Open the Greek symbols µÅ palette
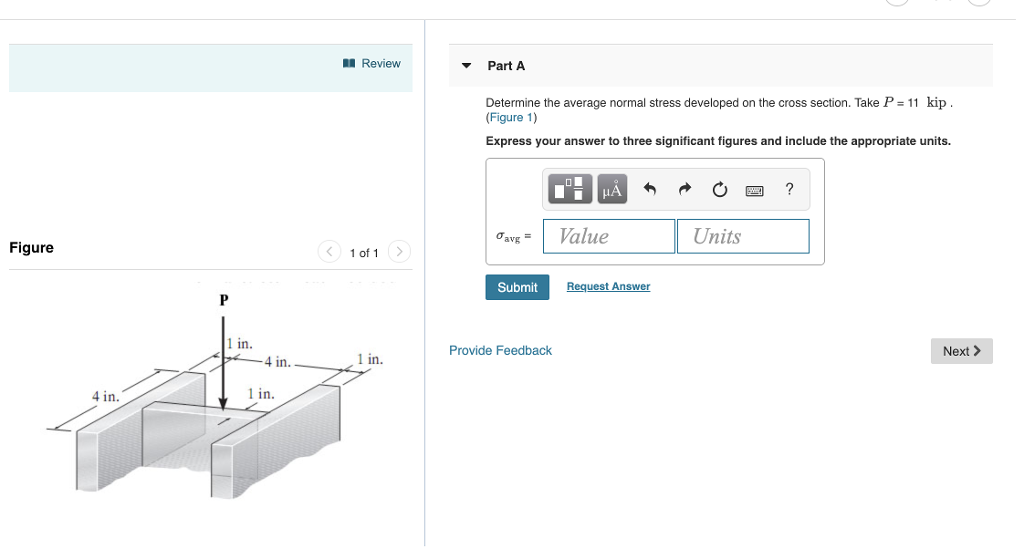This screenshot has width=1024, height=549. (x=612, y=189)
